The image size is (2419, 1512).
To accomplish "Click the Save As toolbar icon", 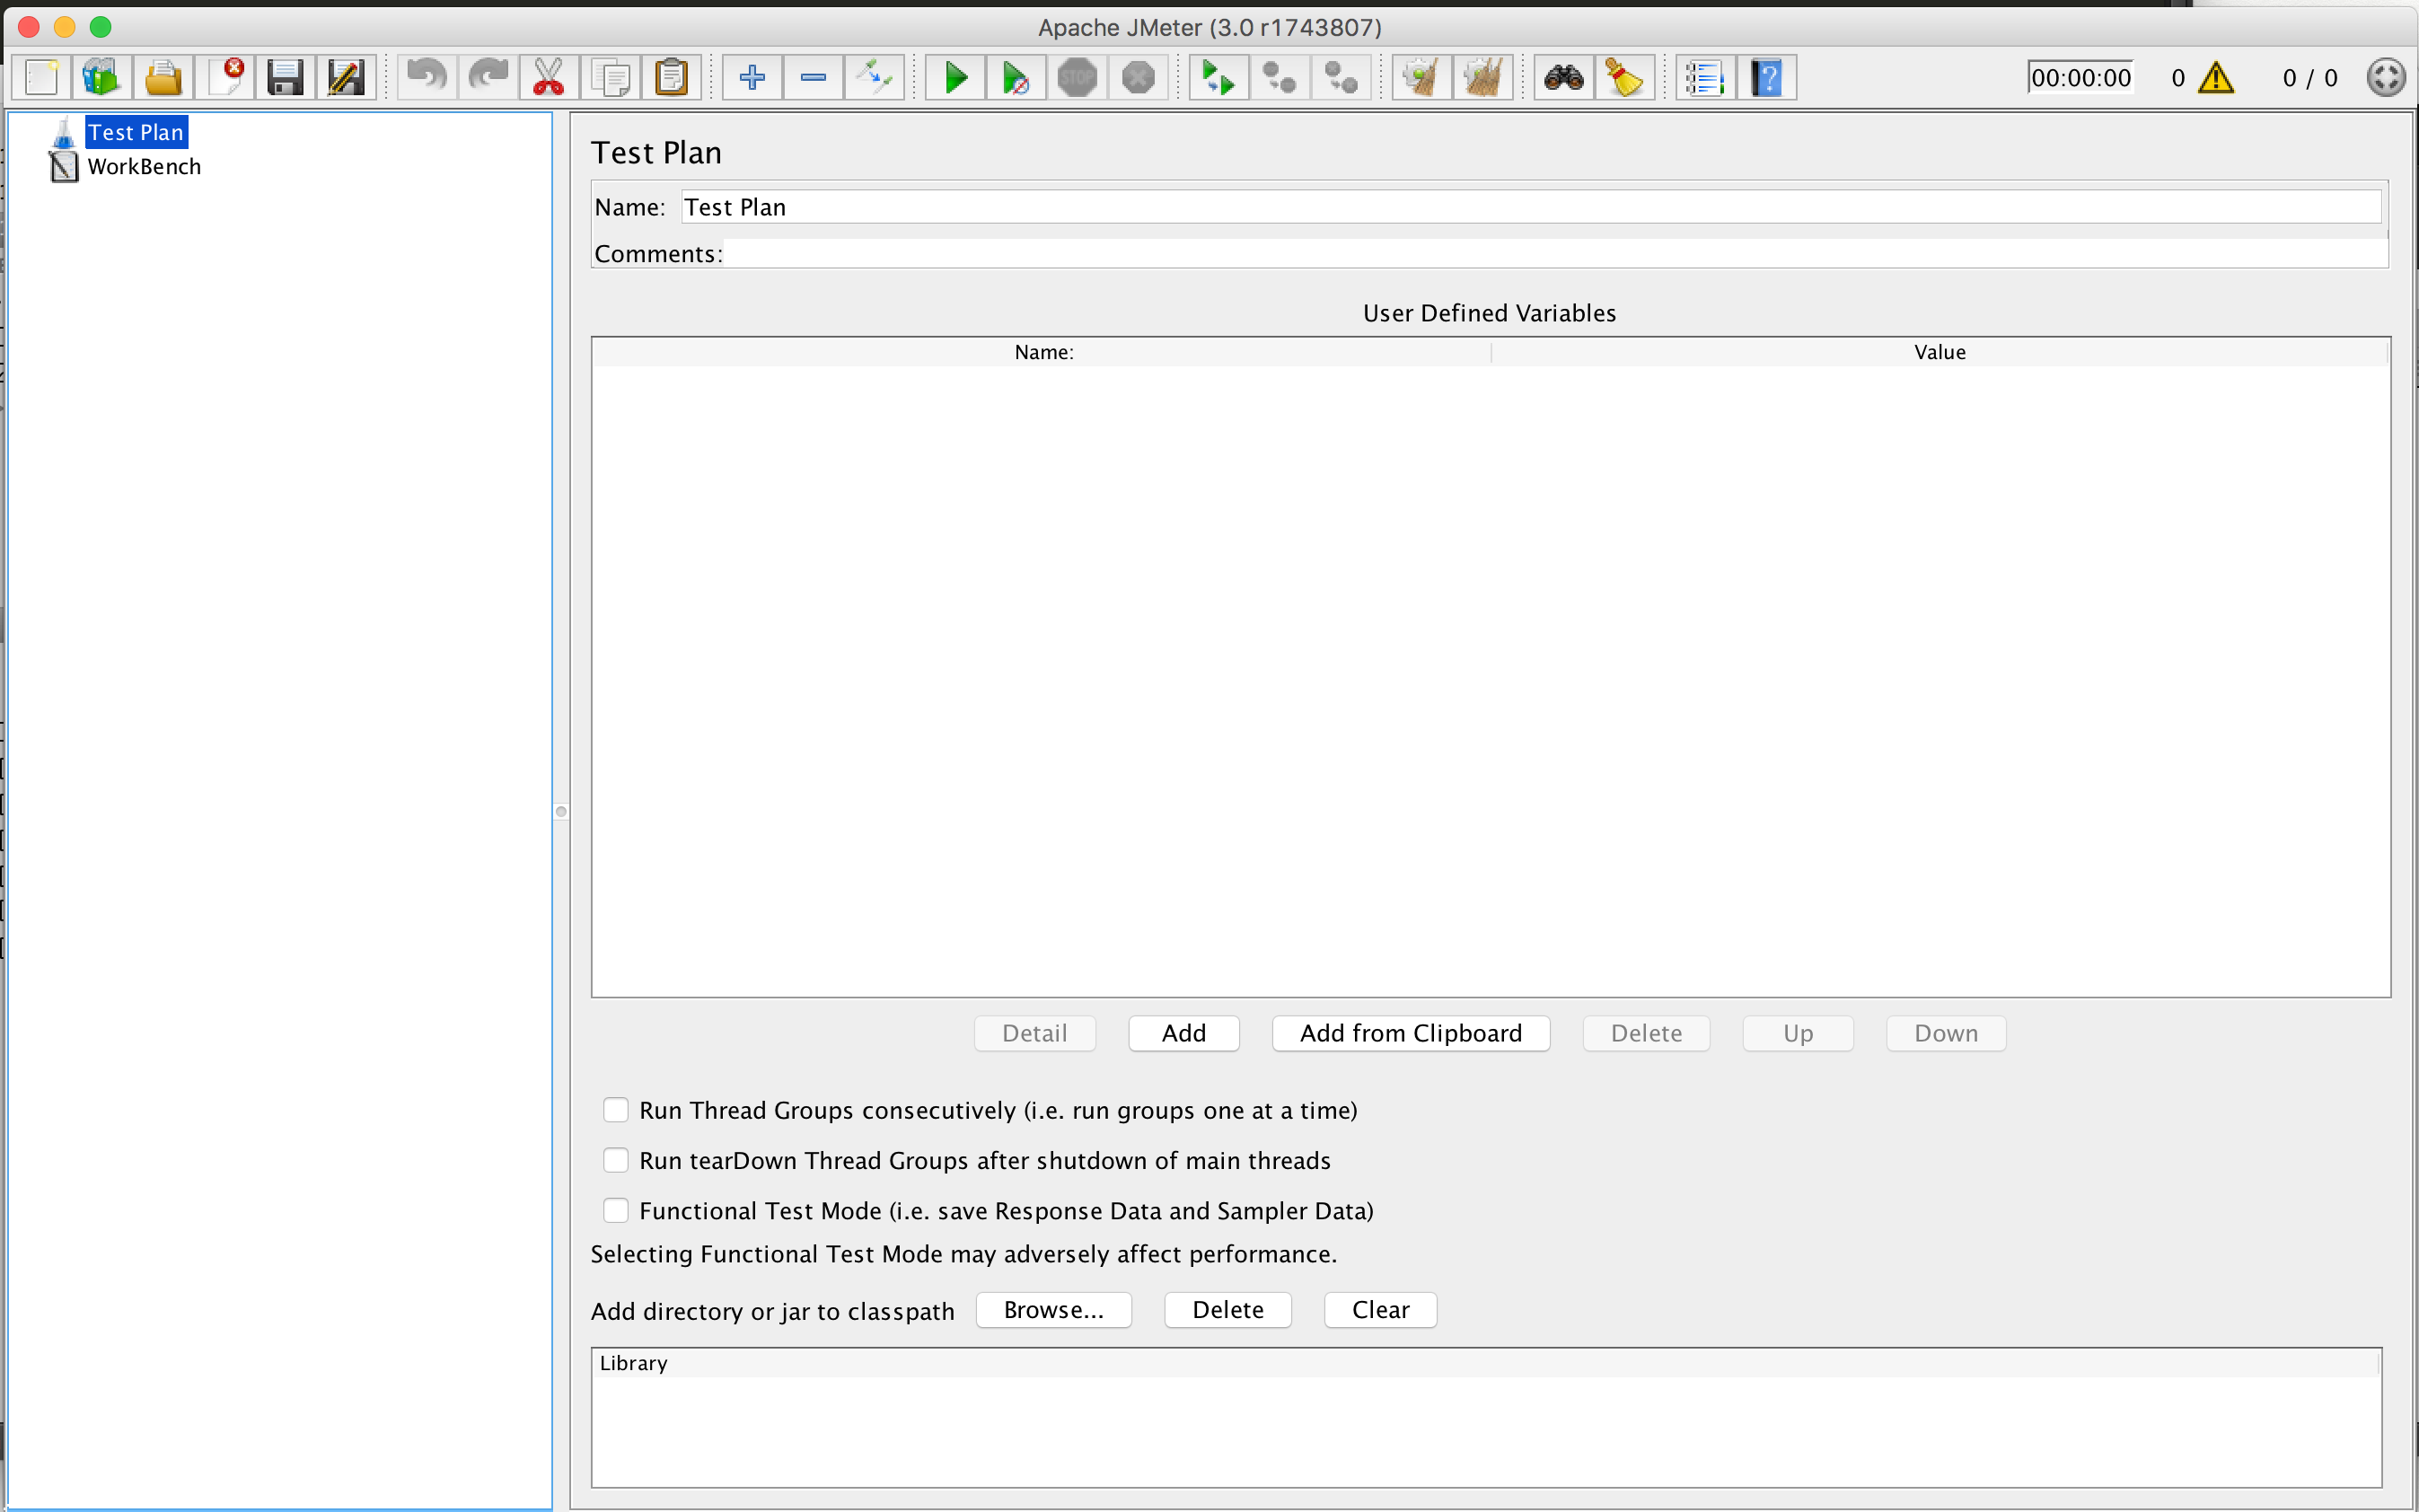I will (x=346, y=77).
